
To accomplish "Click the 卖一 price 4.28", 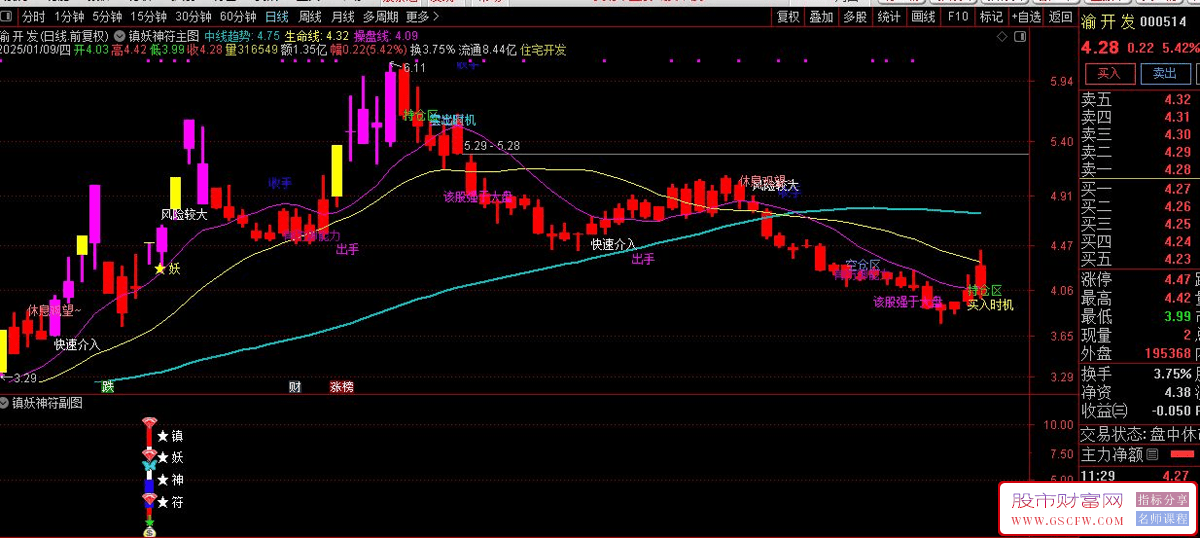I will click(1177, 169).
